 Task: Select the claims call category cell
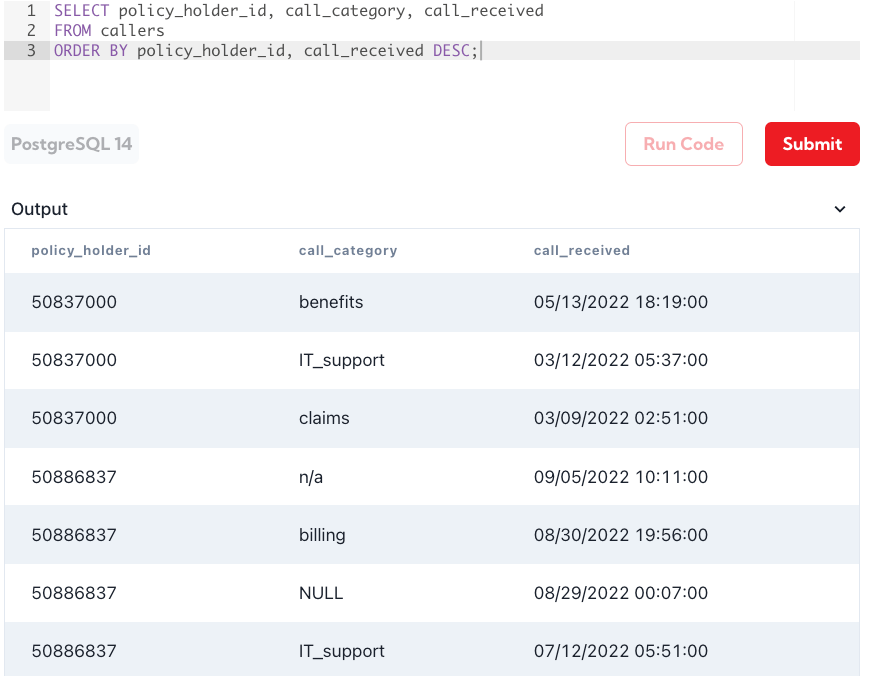tap(324, 418)
